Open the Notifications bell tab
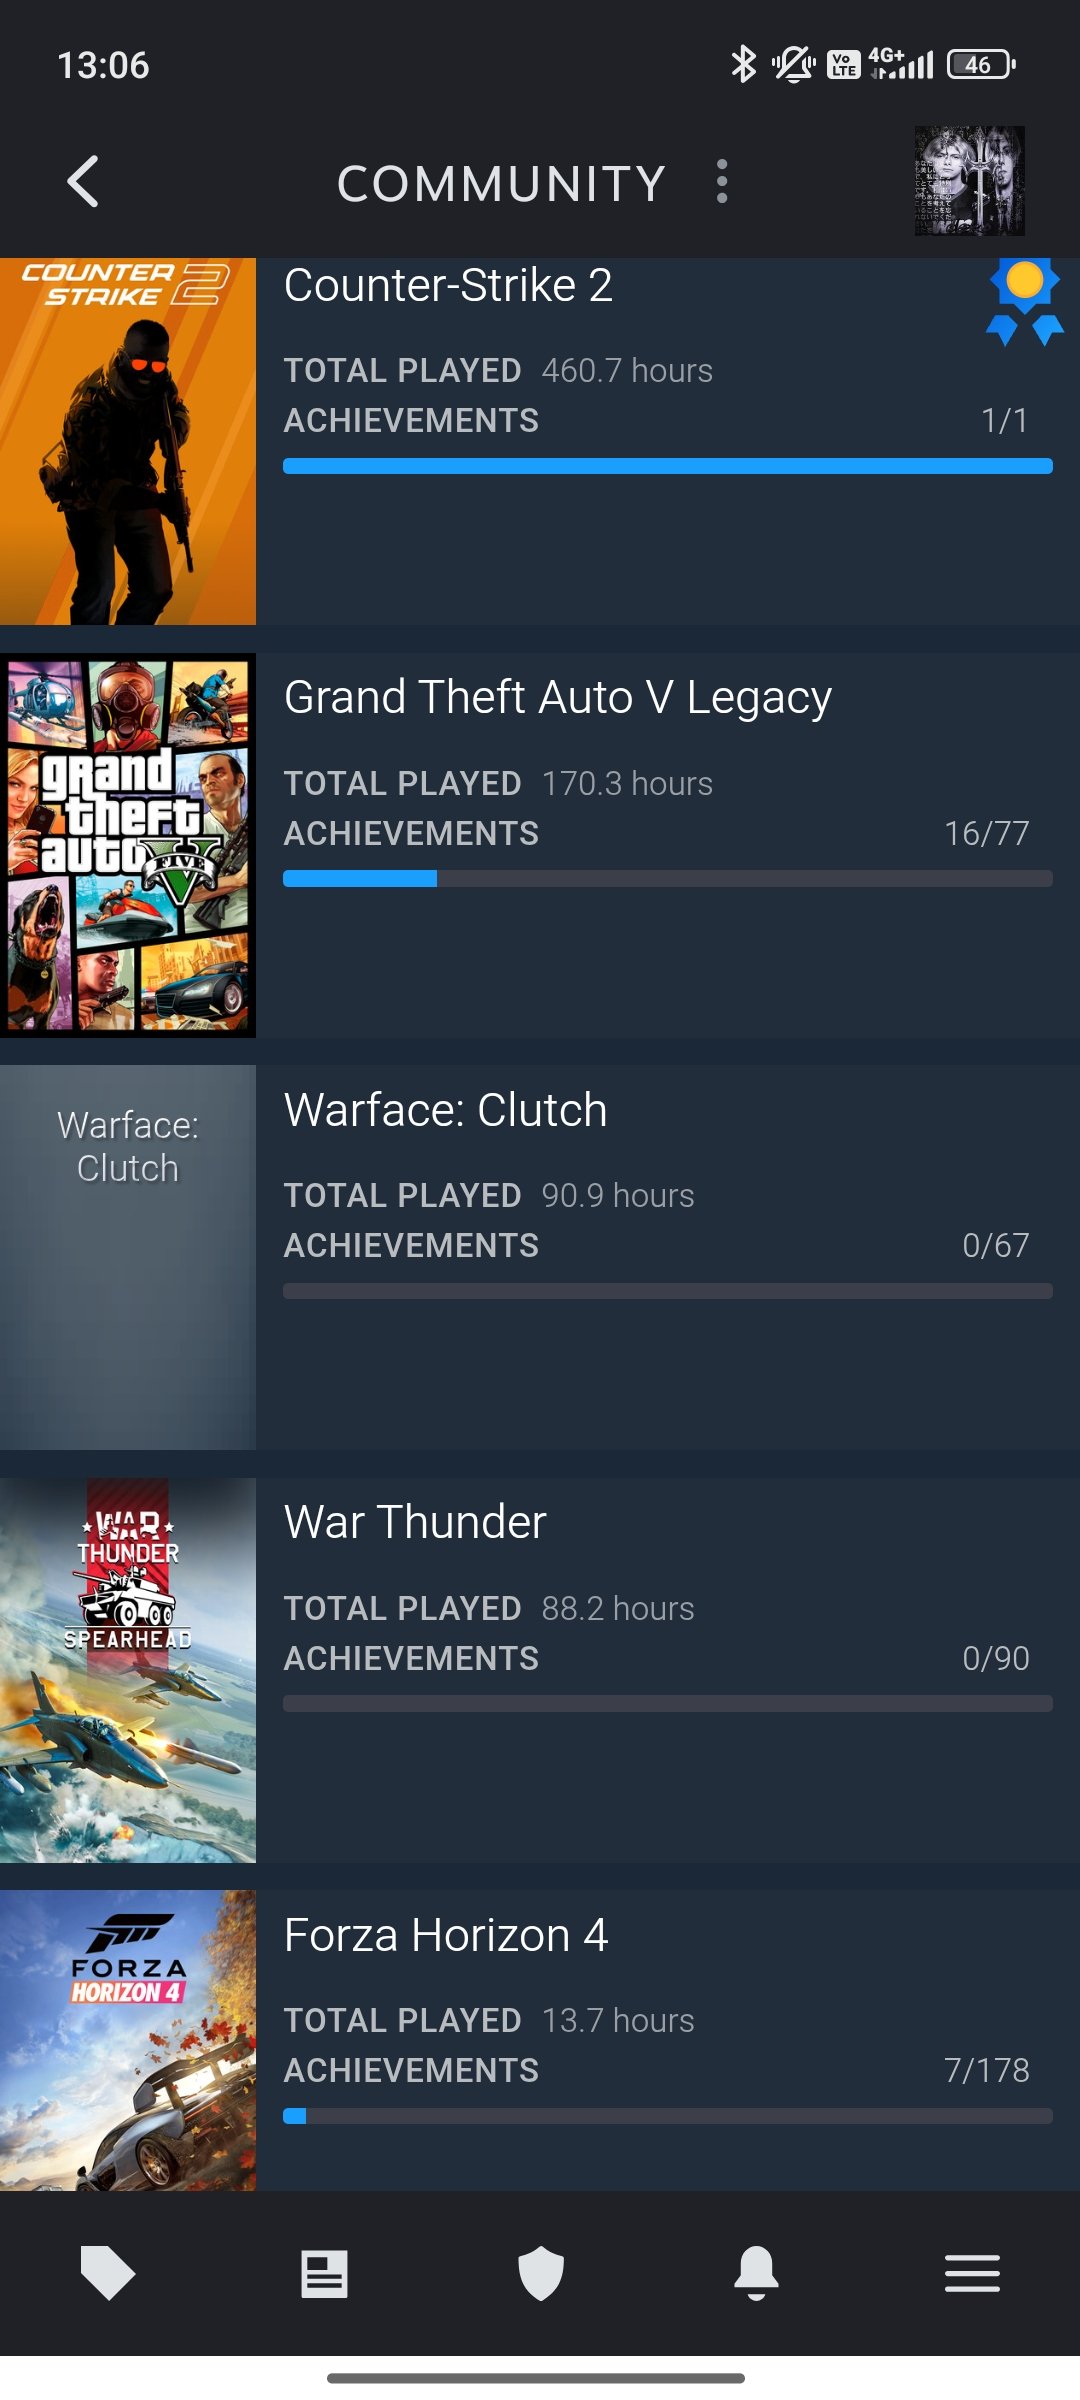Viewport: 1080px width, 2400px height. 756,2273
